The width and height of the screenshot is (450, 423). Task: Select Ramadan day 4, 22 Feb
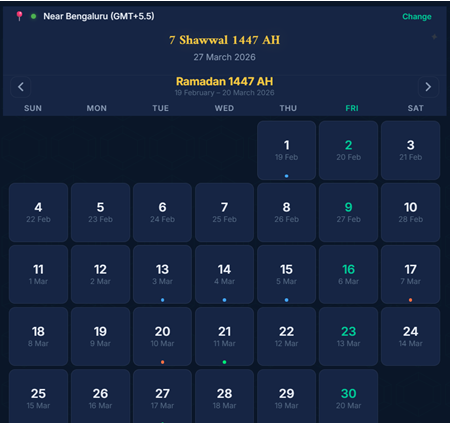(x=38, y=212)
